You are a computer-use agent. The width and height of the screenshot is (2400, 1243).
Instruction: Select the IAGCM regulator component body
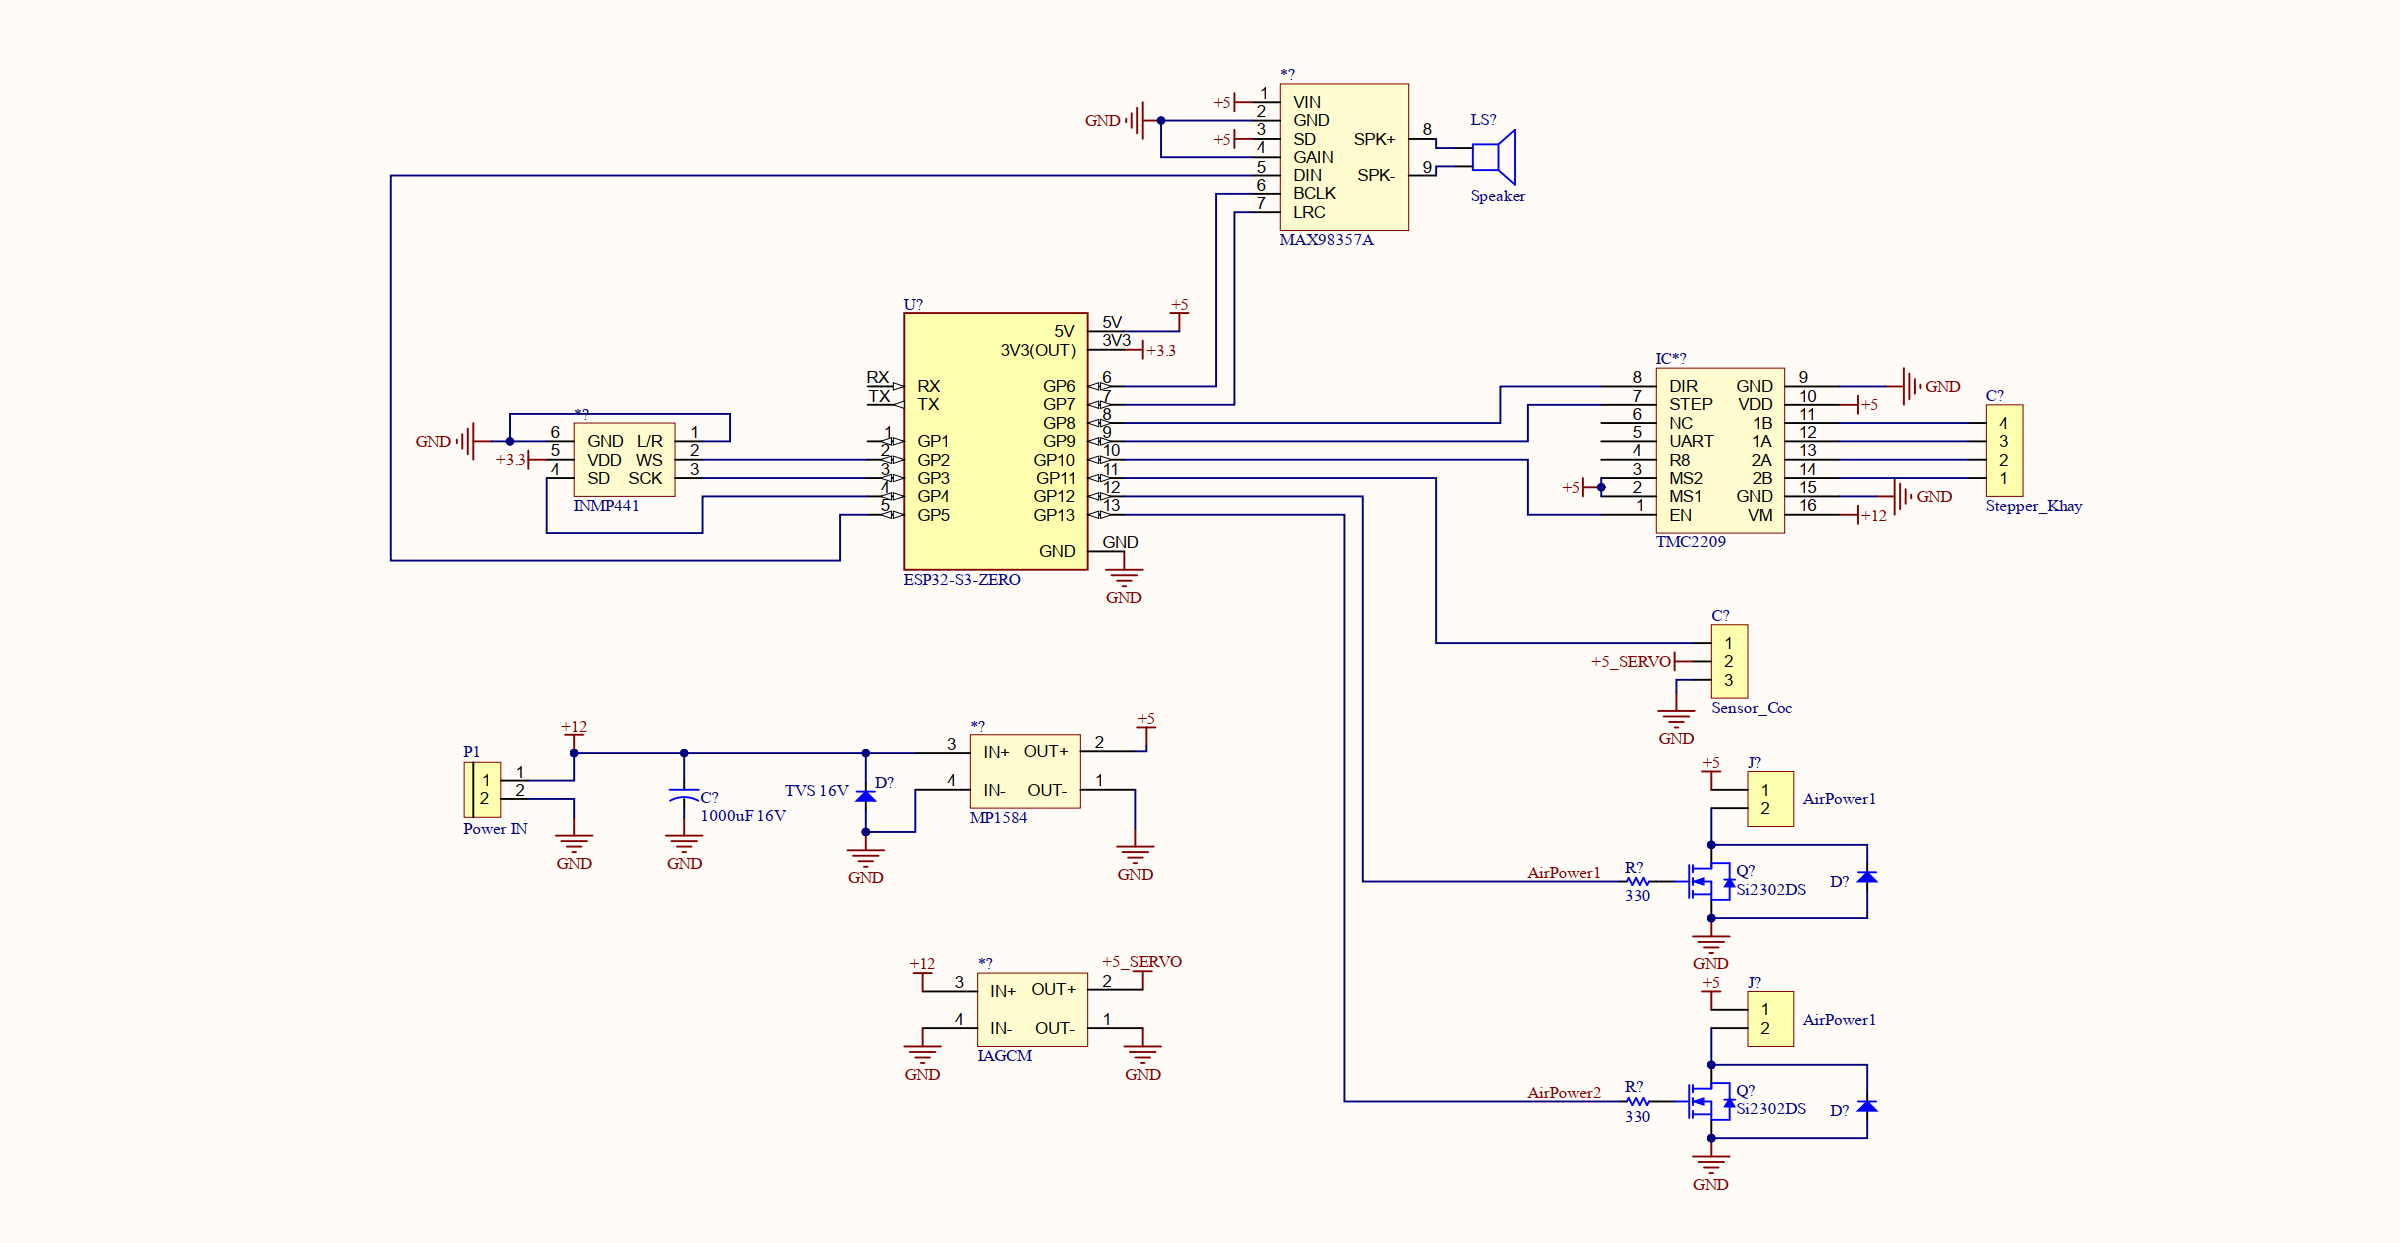1032,1009
